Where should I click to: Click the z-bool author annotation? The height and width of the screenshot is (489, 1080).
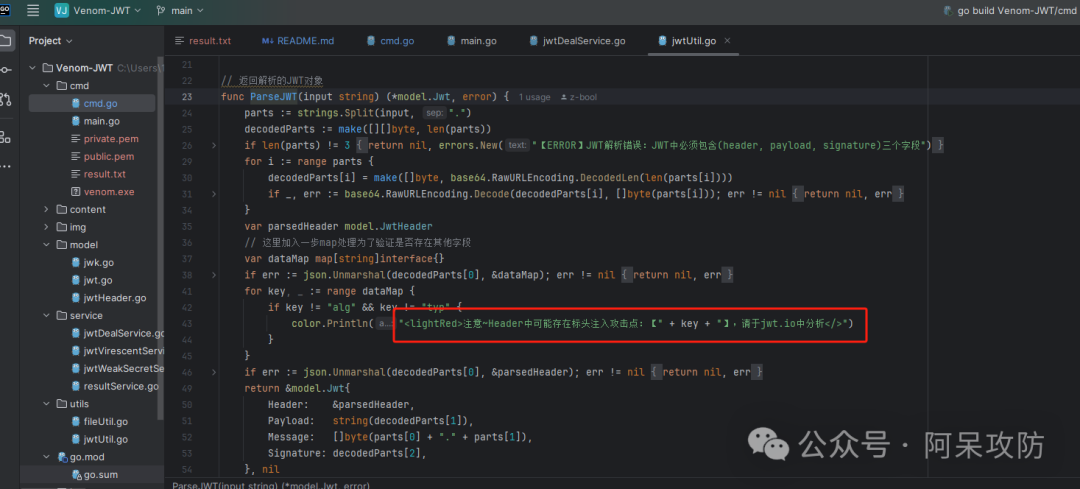point(579,97)
